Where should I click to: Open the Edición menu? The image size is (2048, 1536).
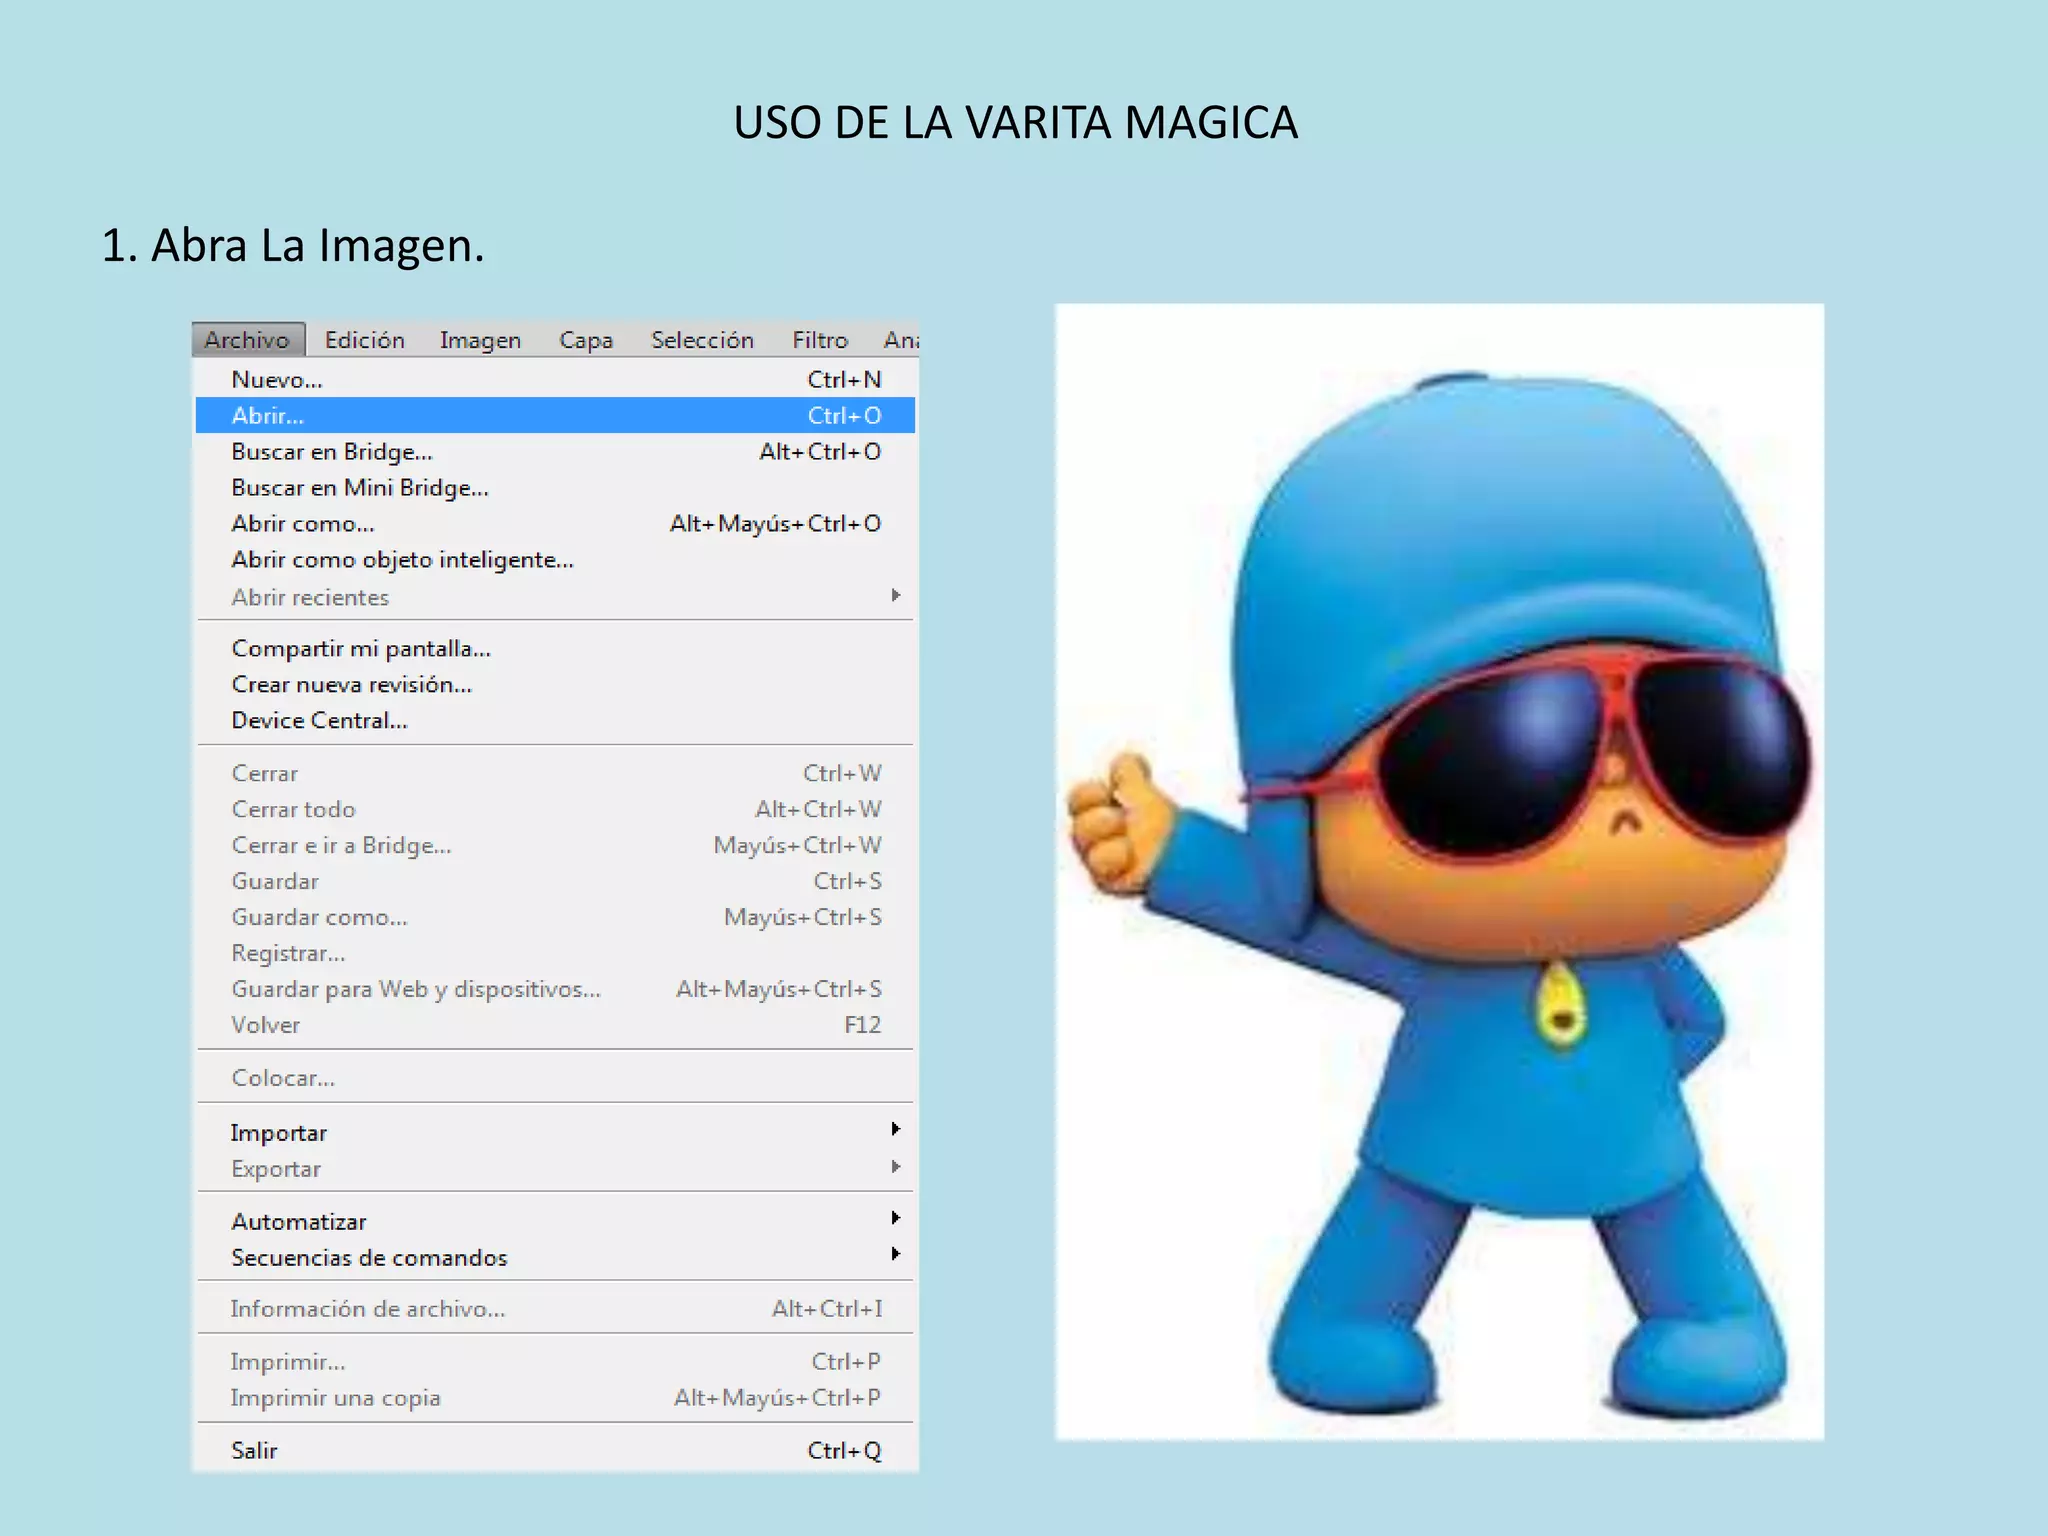point(364,340)
